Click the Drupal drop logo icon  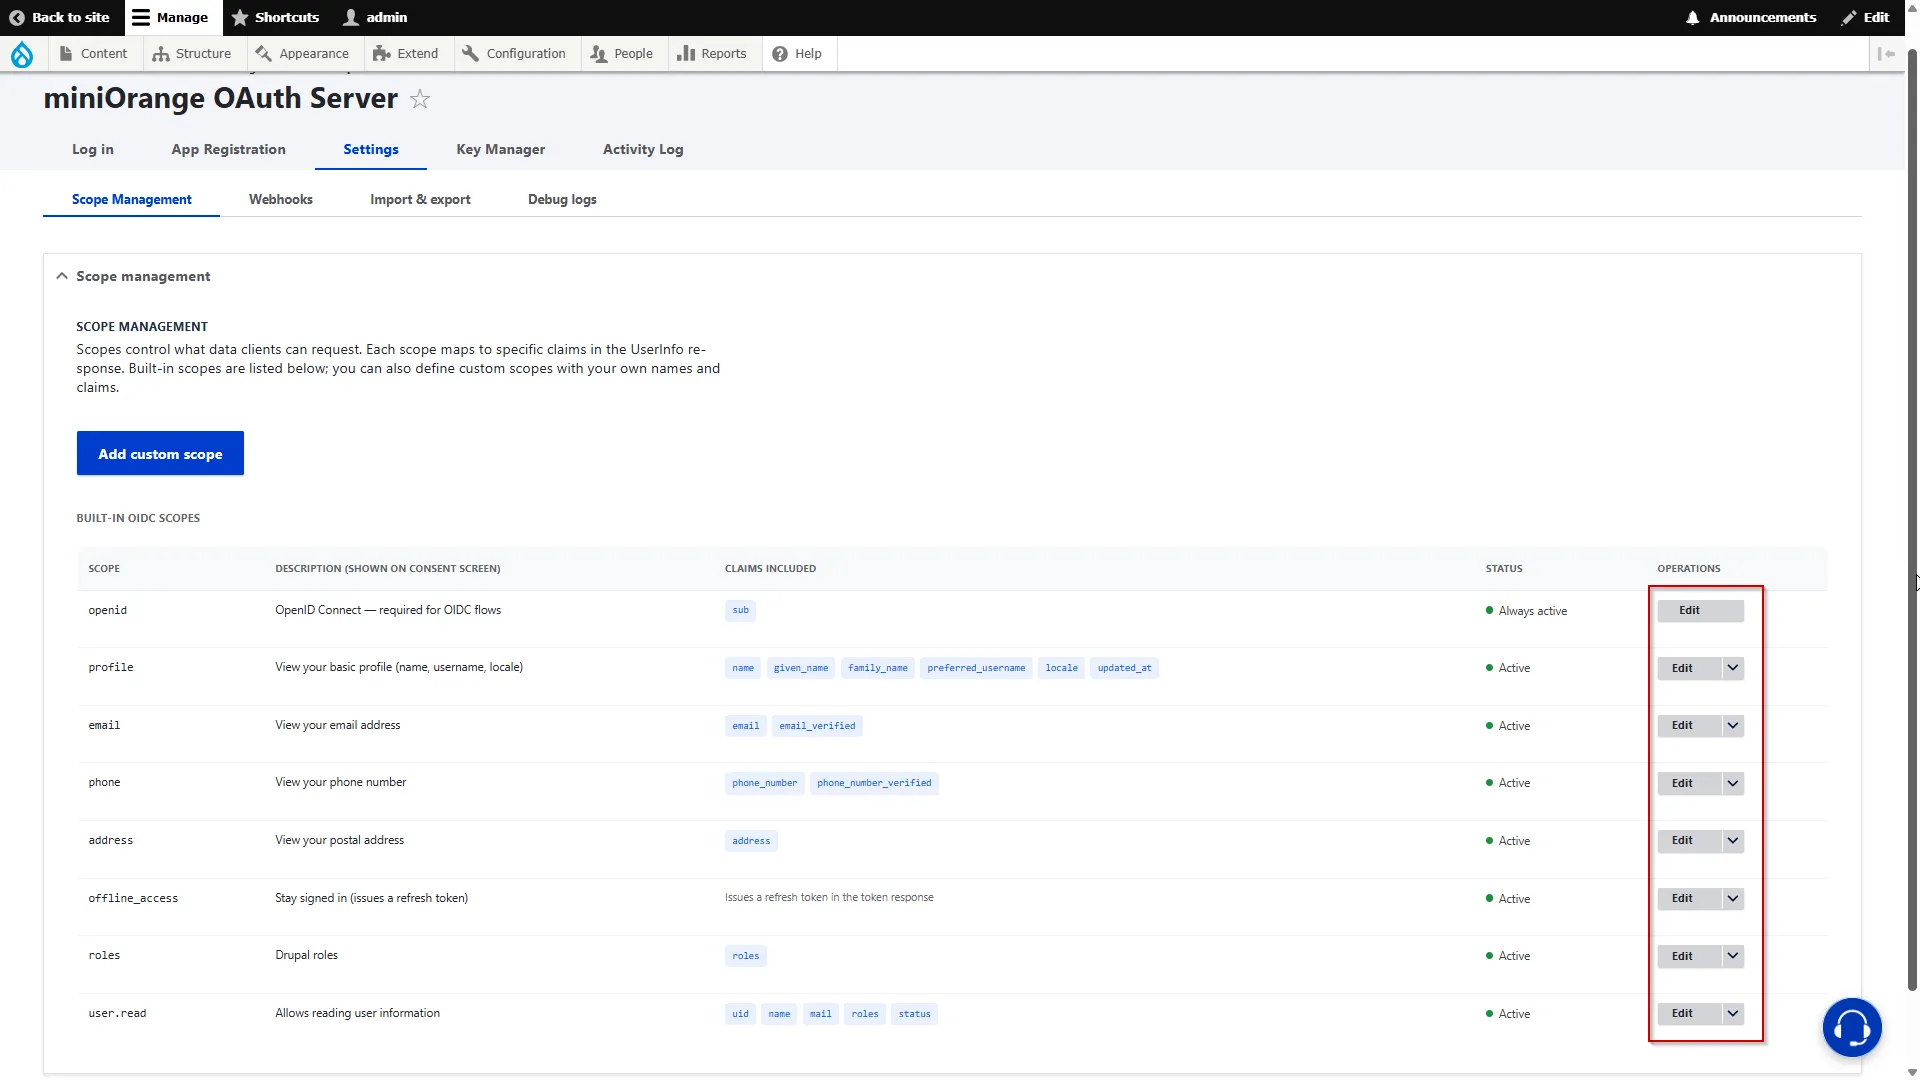(x=22, y=54)
